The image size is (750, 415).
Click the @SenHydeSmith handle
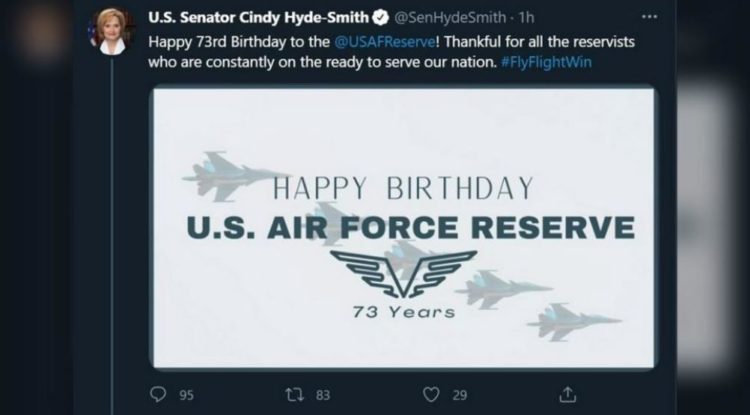click(x=446, y=18)
